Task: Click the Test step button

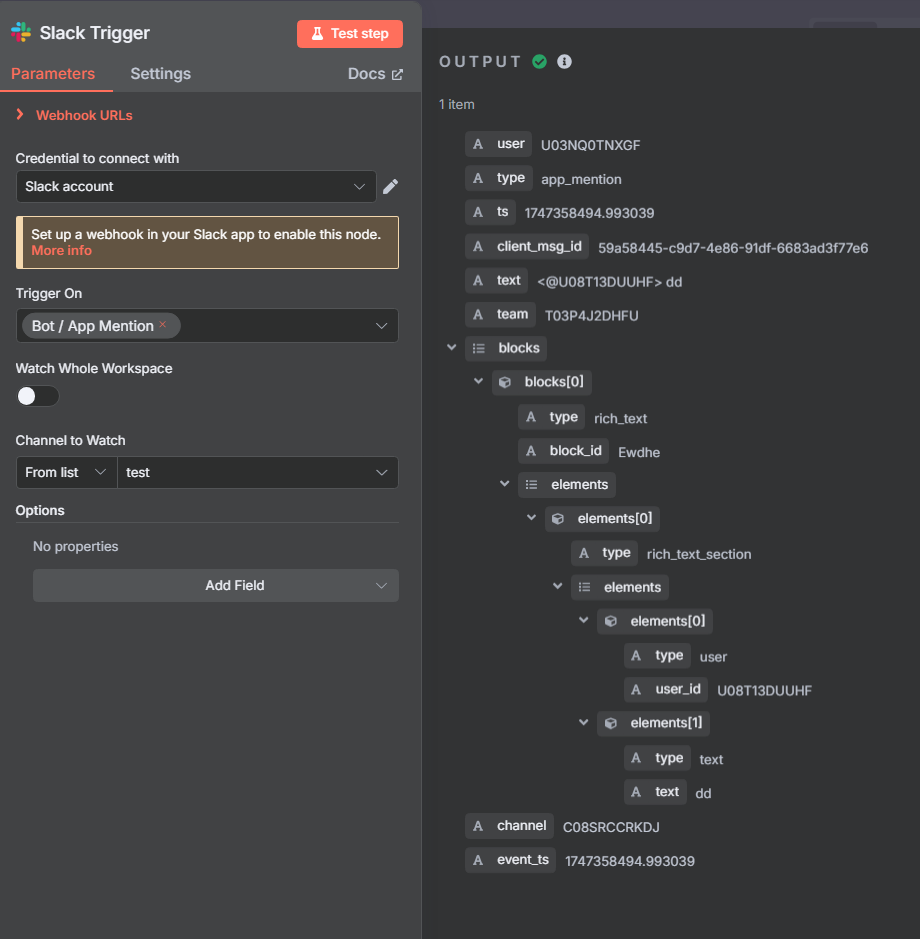Action: click(x=350, y=34)
